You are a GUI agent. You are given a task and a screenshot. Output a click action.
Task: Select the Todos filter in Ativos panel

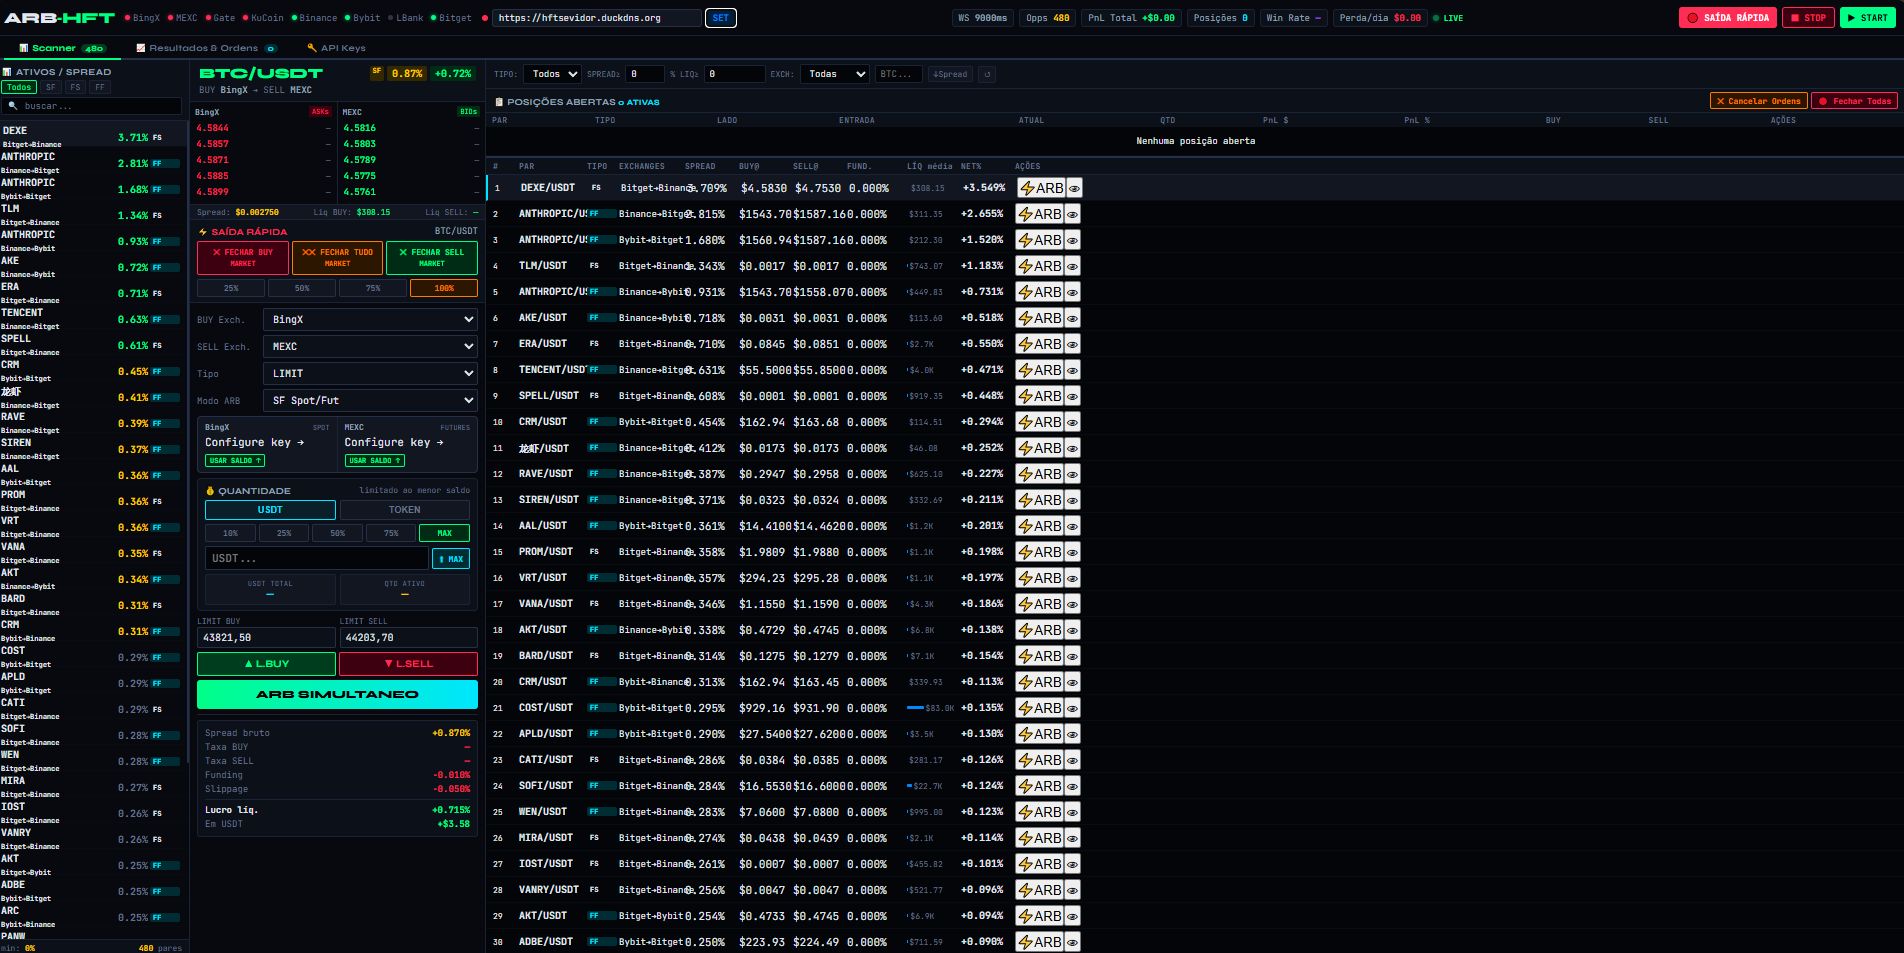(x=19, y=88)
